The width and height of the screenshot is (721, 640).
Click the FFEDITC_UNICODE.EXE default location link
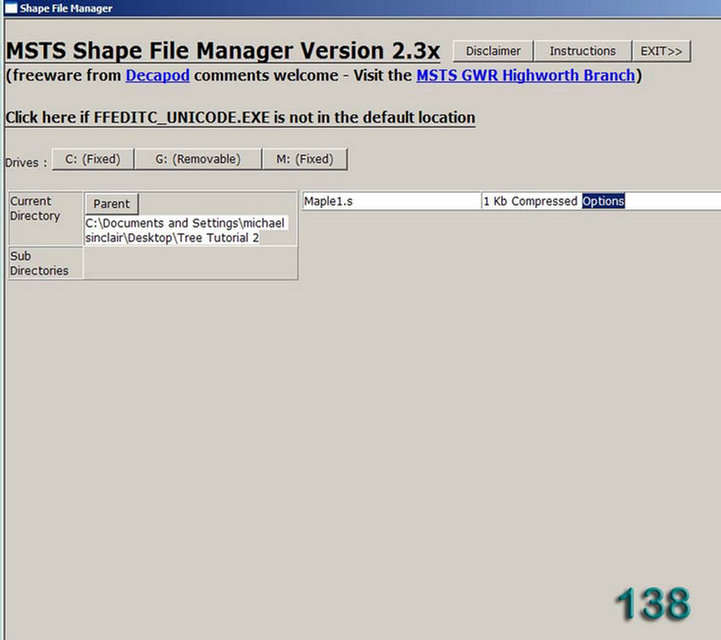240,118
